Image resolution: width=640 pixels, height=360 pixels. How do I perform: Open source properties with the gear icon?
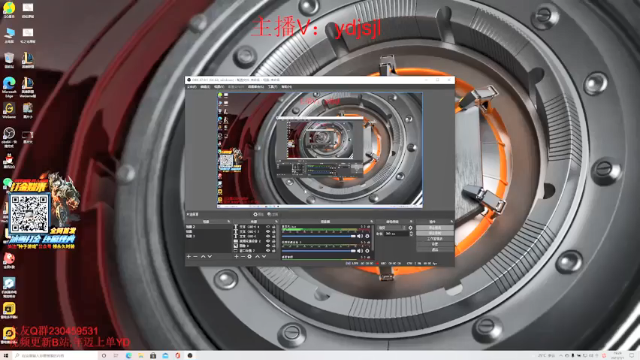[x=249, y=256]
